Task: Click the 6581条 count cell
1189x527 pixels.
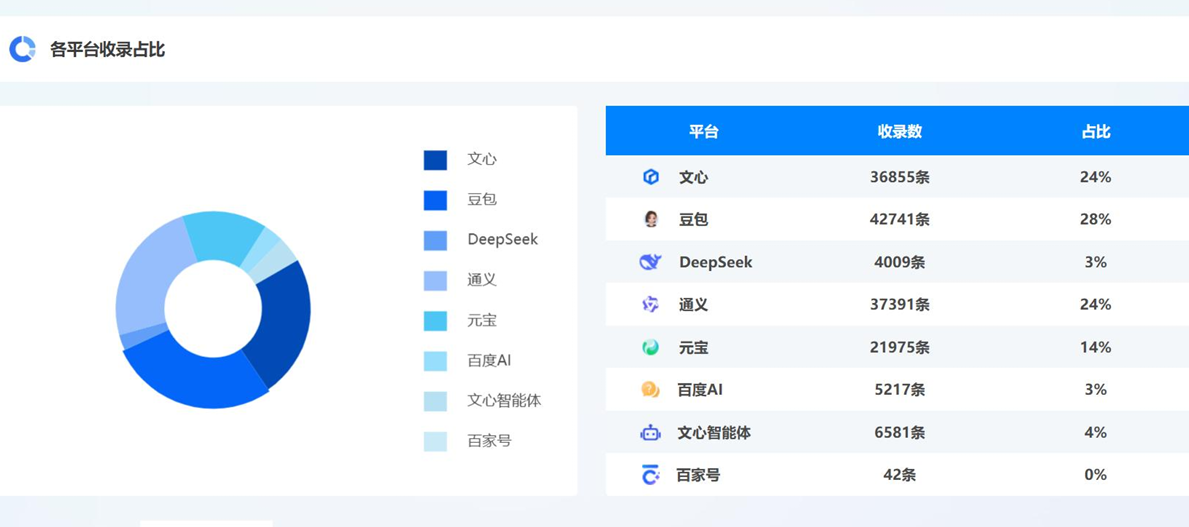Action: (x=900, y=433)
